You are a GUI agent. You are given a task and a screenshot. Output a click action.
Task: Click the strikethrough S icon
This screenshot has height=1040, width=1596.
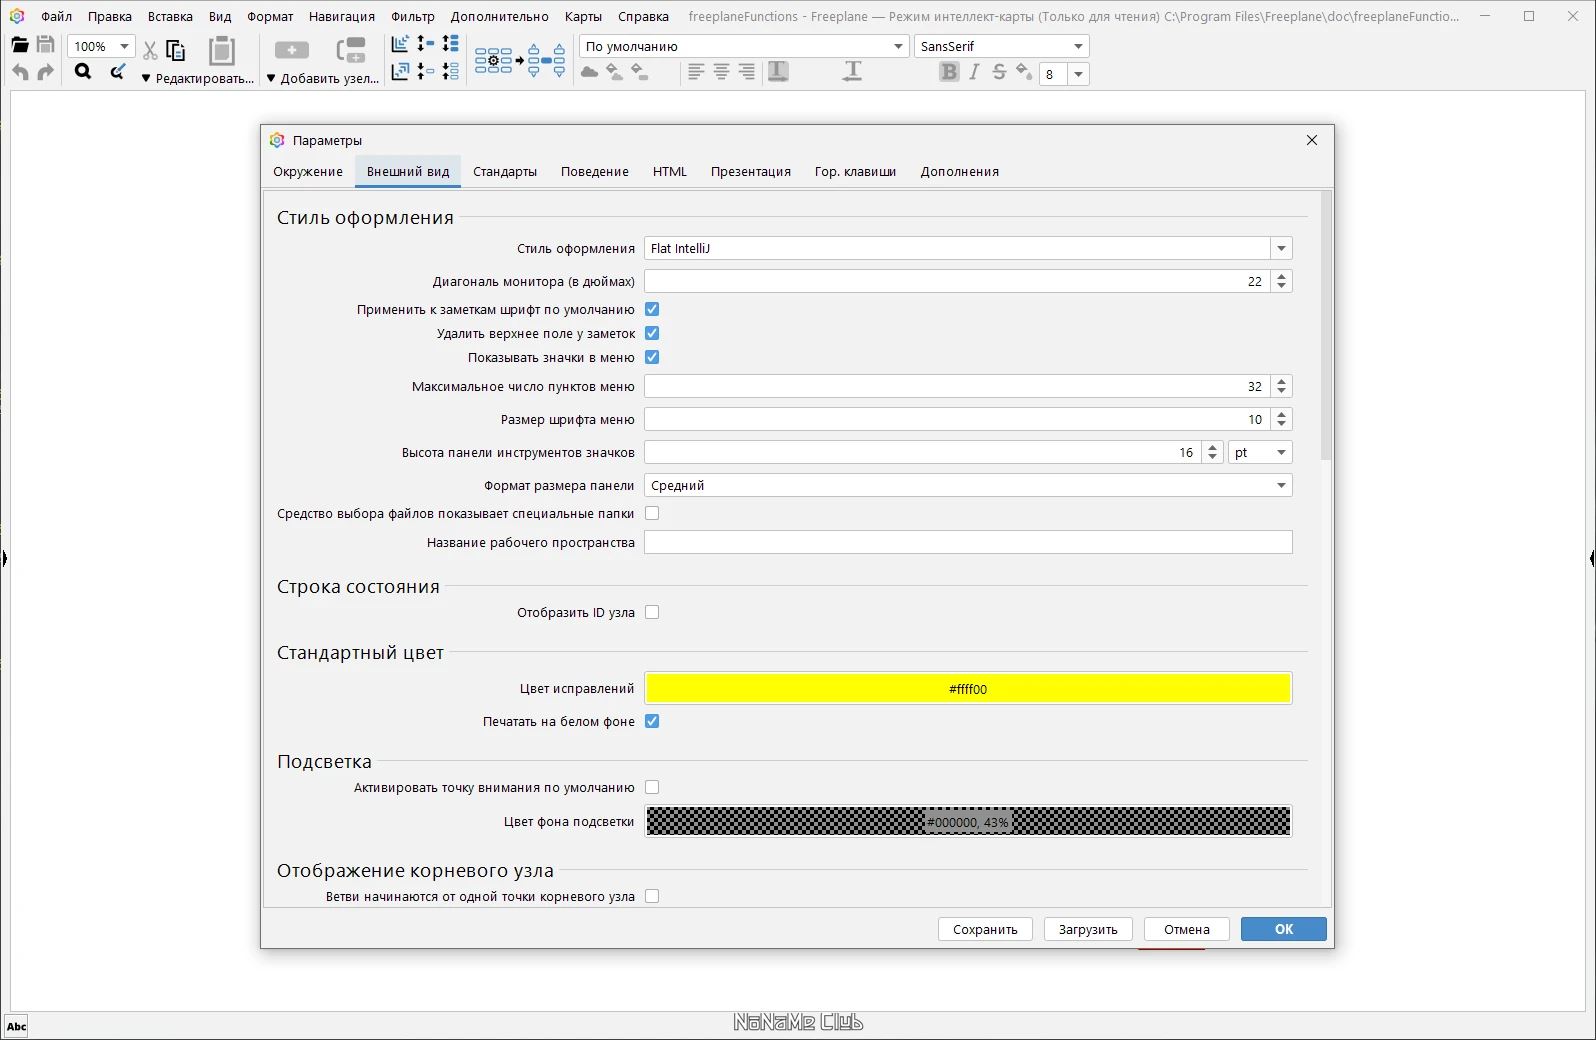tap(999, 72)
